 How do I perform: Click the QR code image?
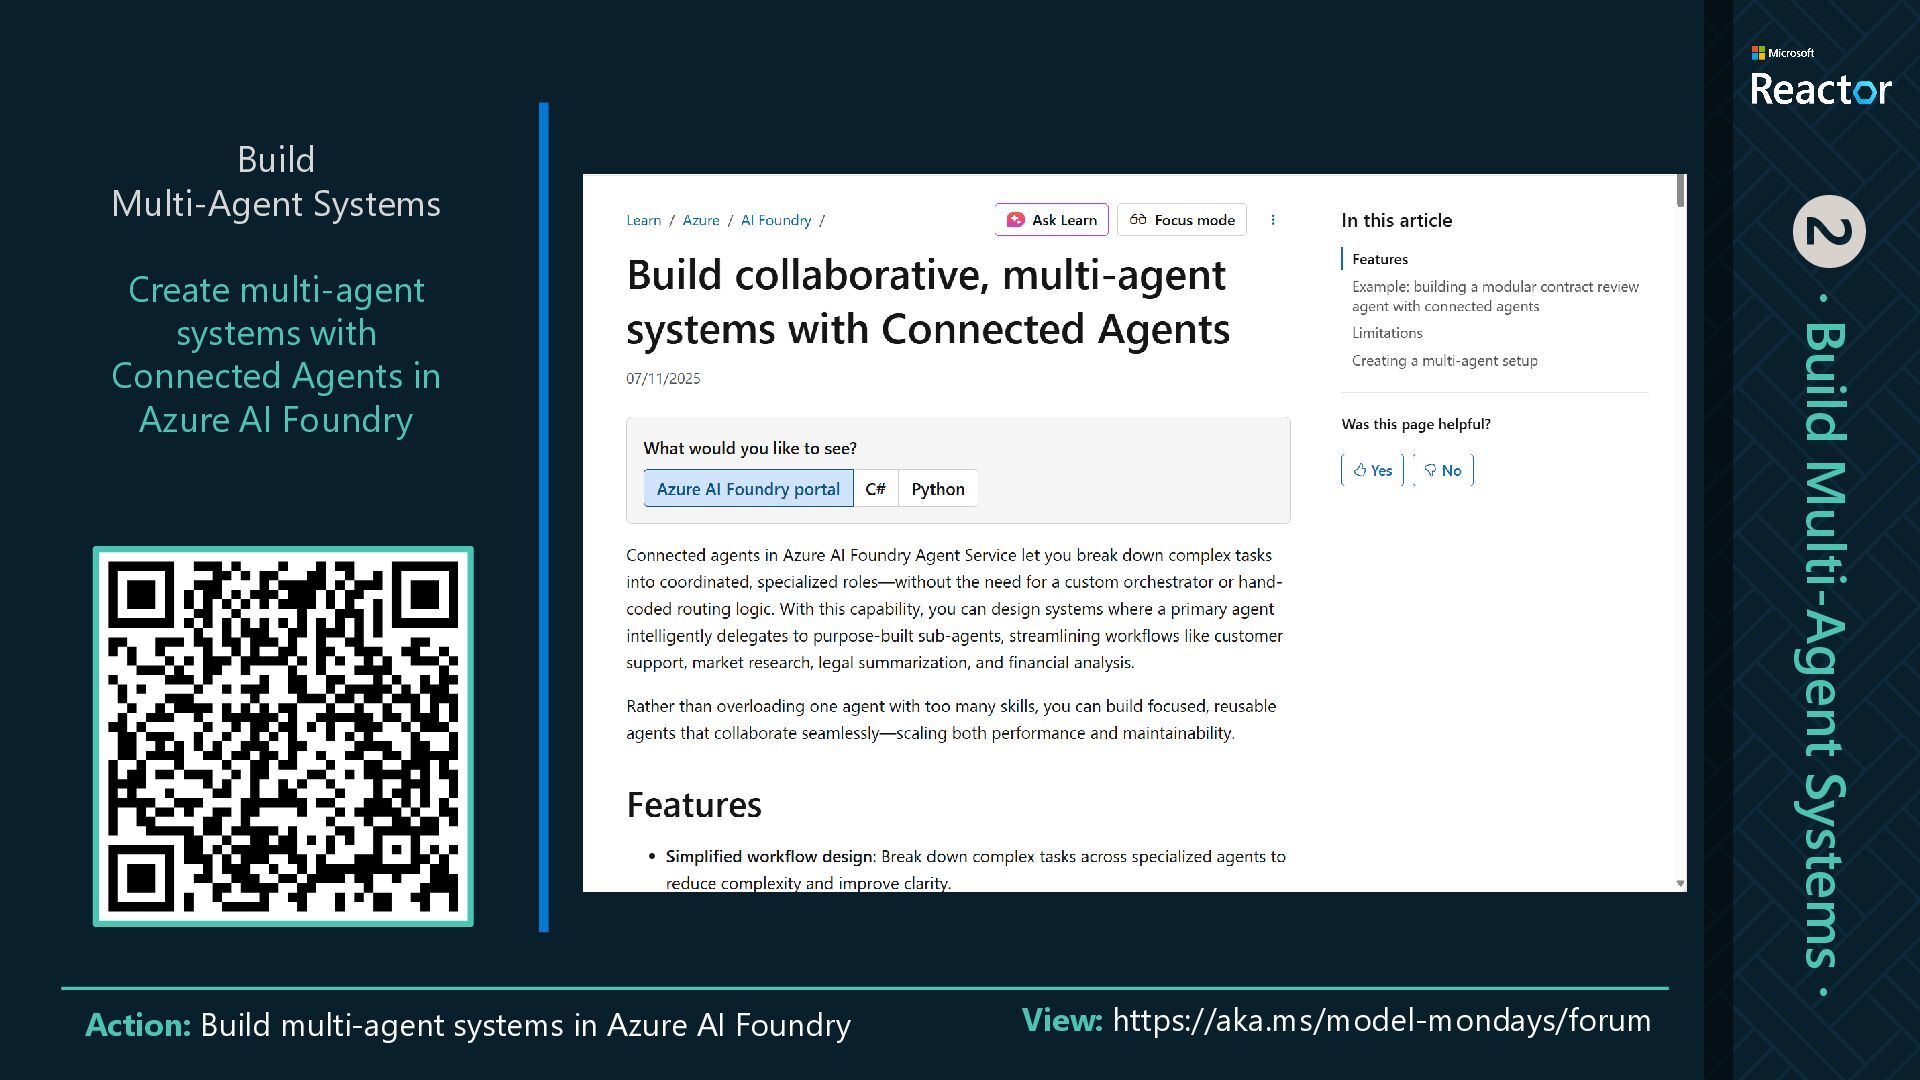click(x=283, y=736)
